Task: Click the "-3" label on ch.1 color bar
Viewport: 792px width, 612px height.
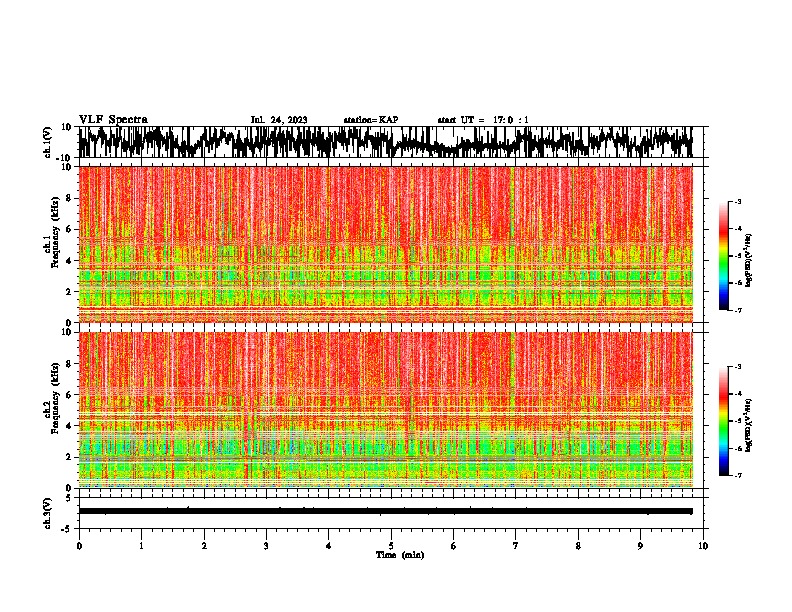Action: [x=738, y=201]
